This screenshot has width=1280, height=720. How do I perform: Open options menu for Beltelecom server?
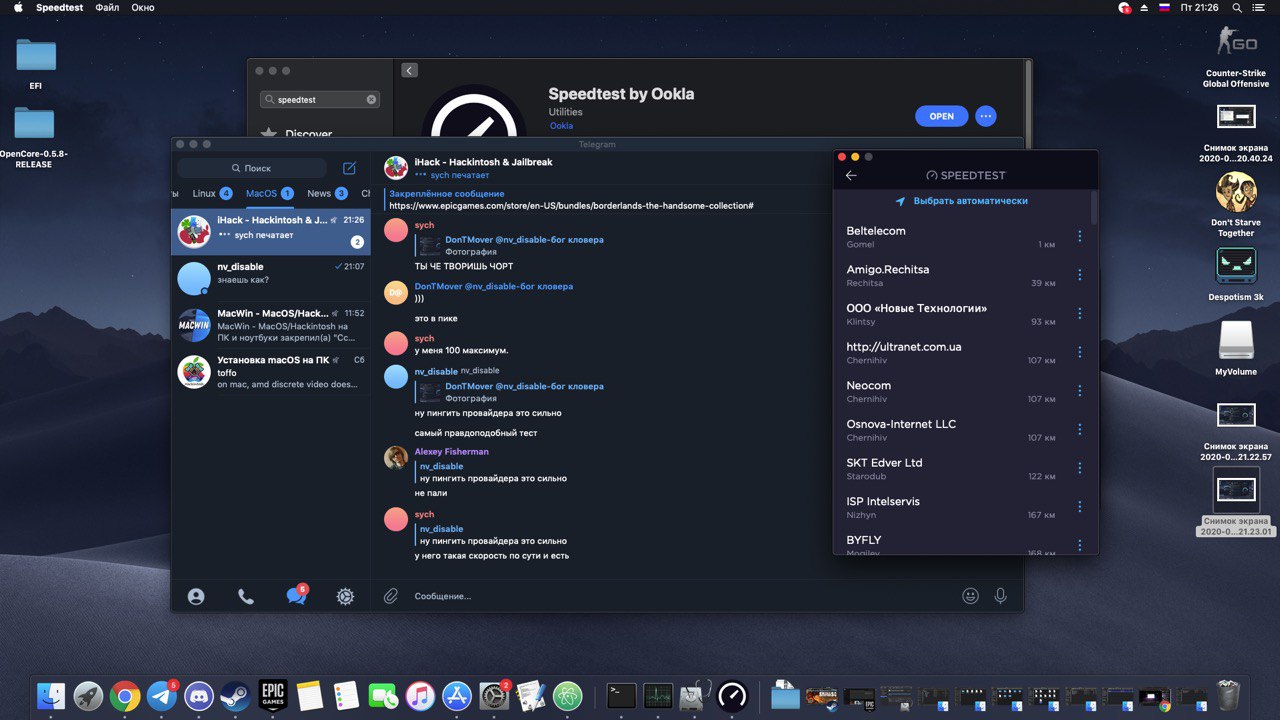tap(1079, 237)
